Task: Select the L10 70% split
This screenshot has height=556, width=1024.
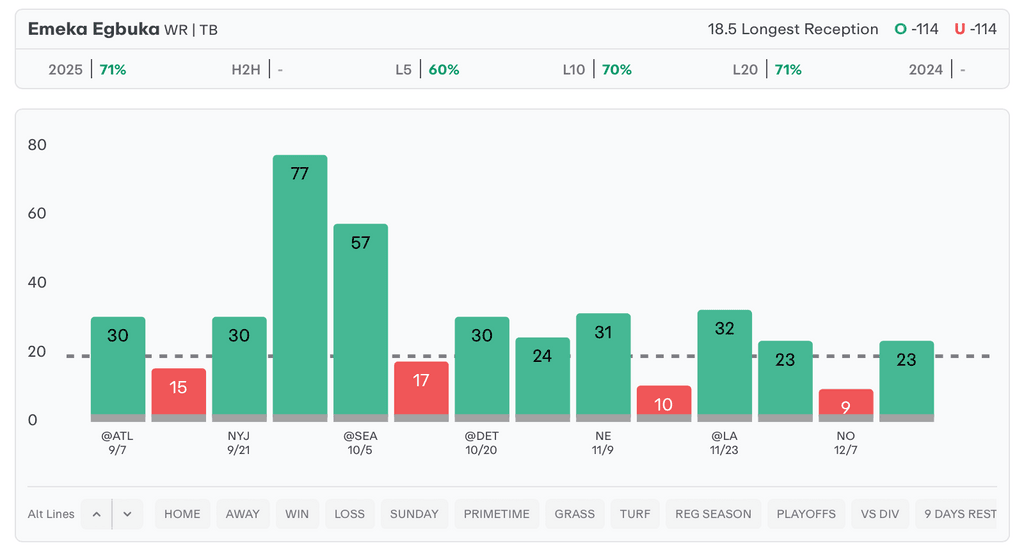Action: click(x=597, y=70)
